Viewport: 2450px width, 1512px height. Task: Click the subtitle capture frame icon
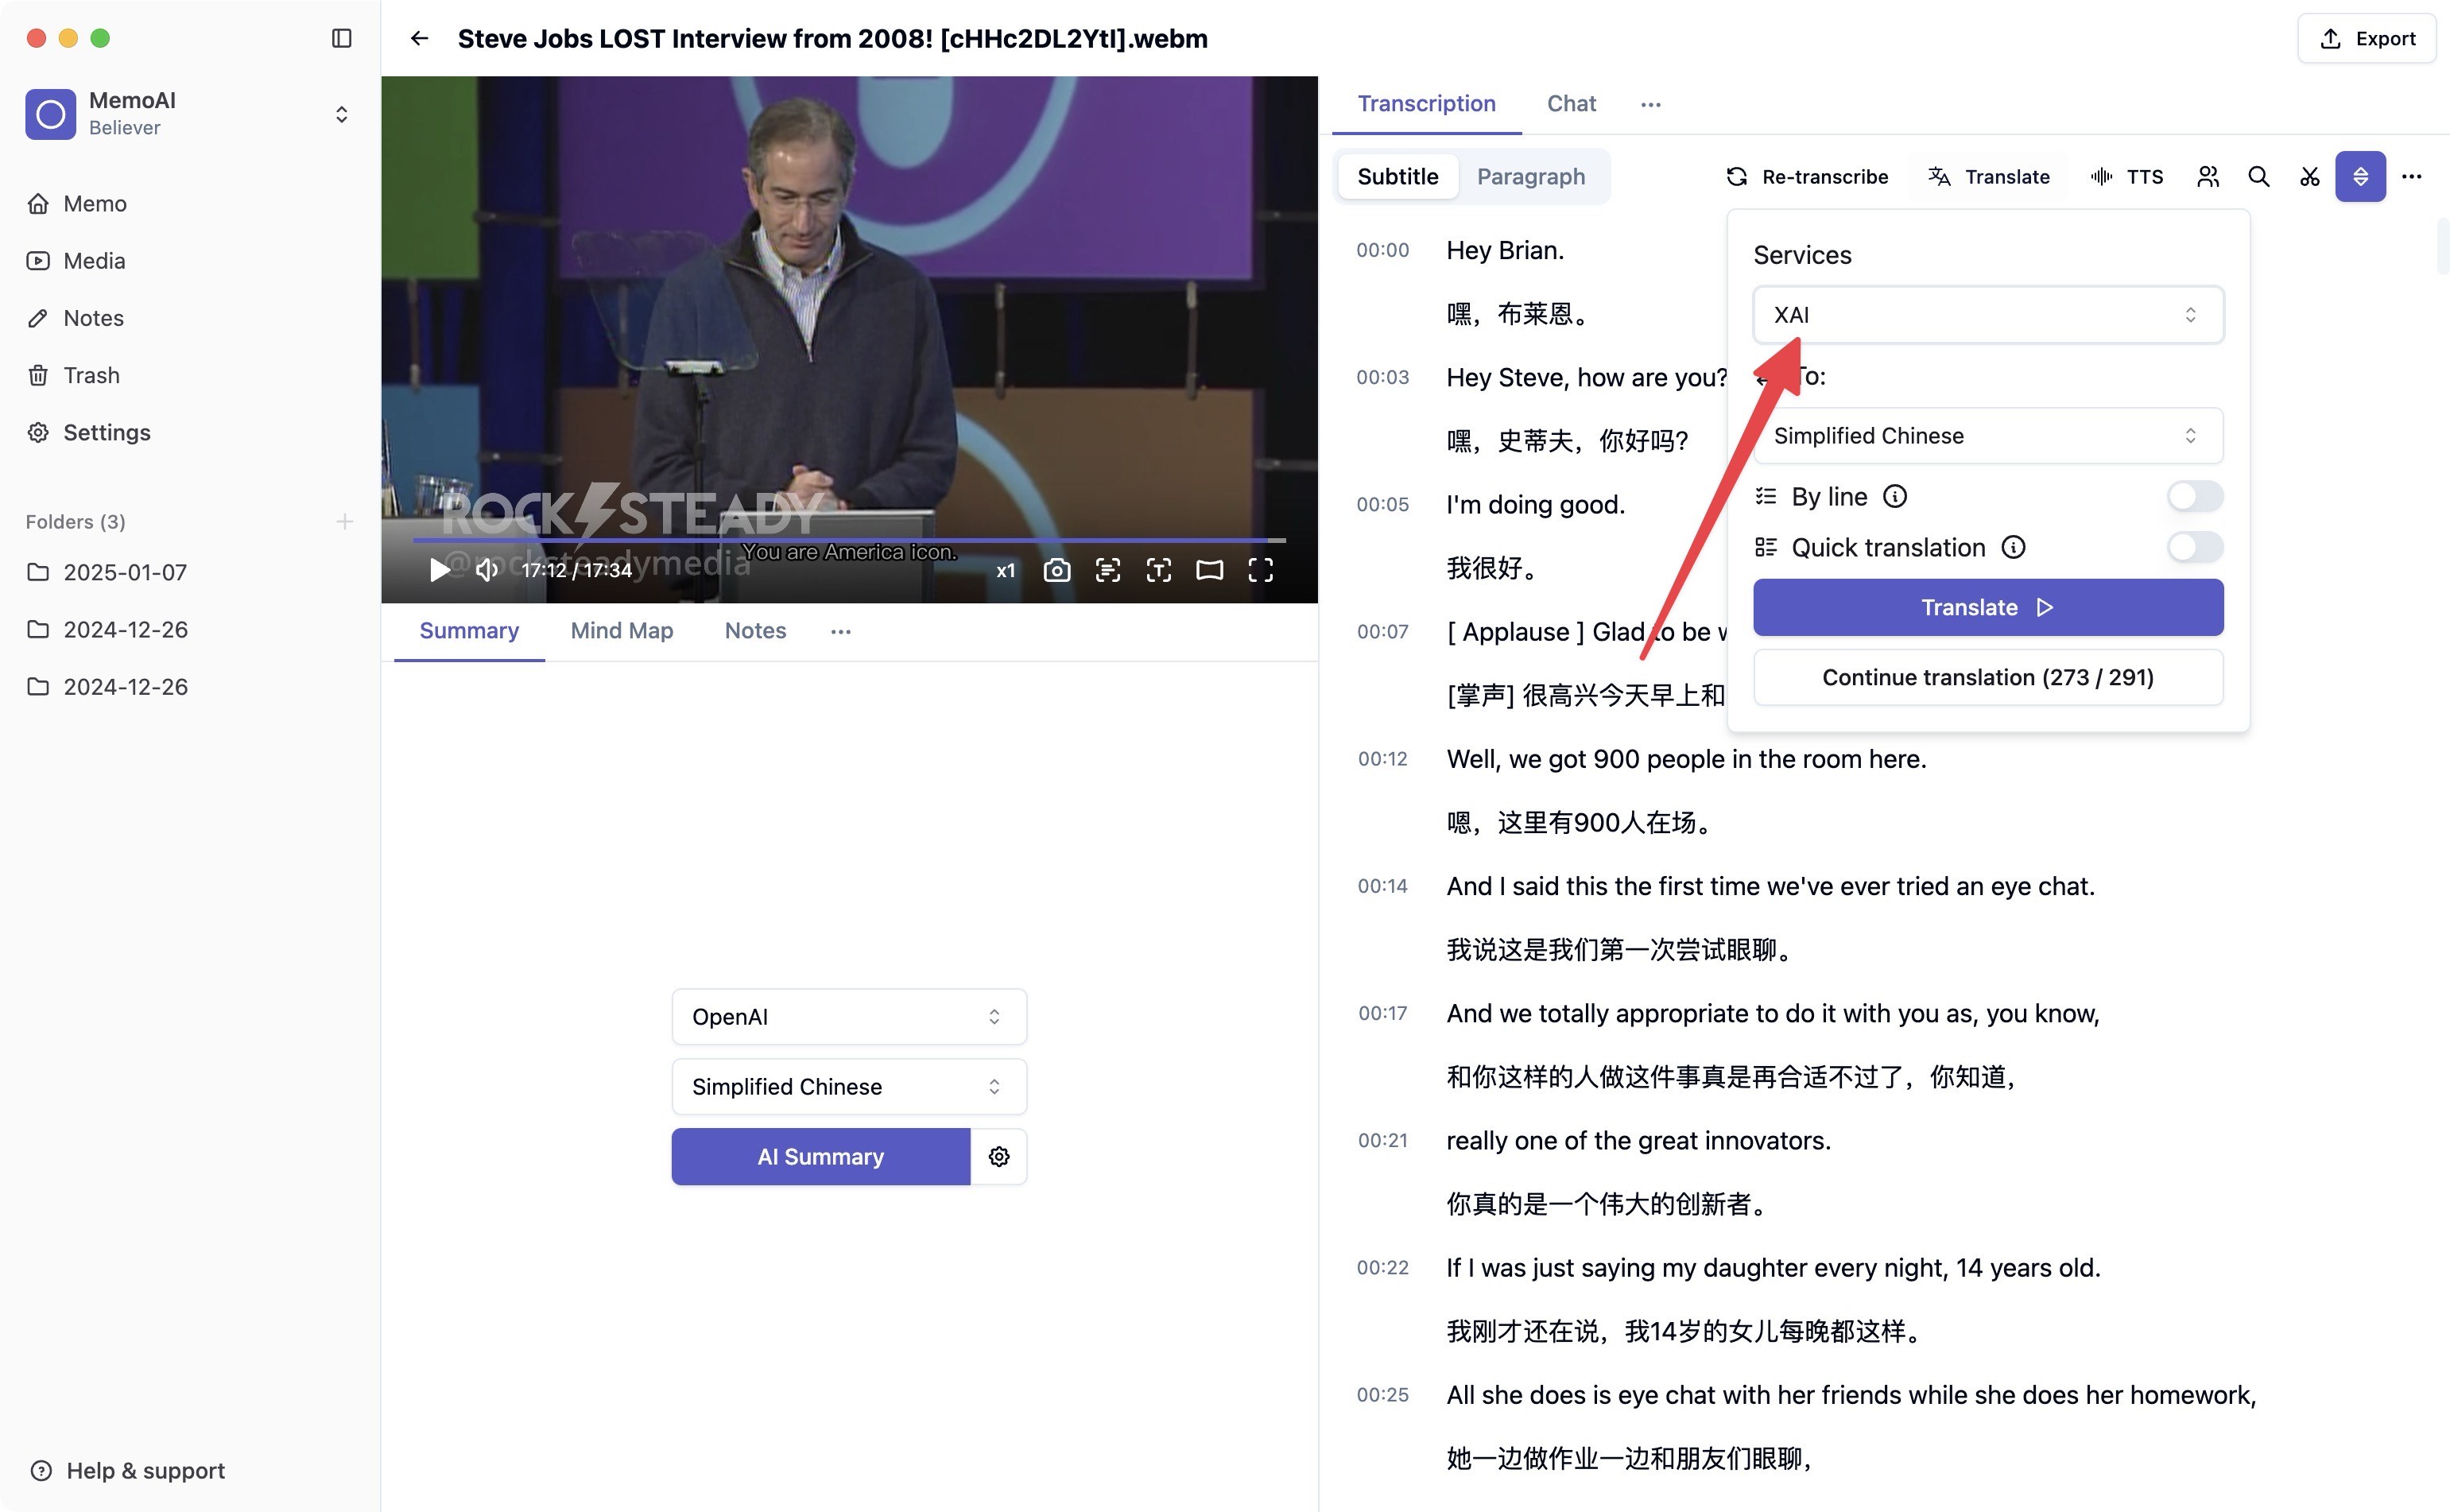pos(1107,570)
